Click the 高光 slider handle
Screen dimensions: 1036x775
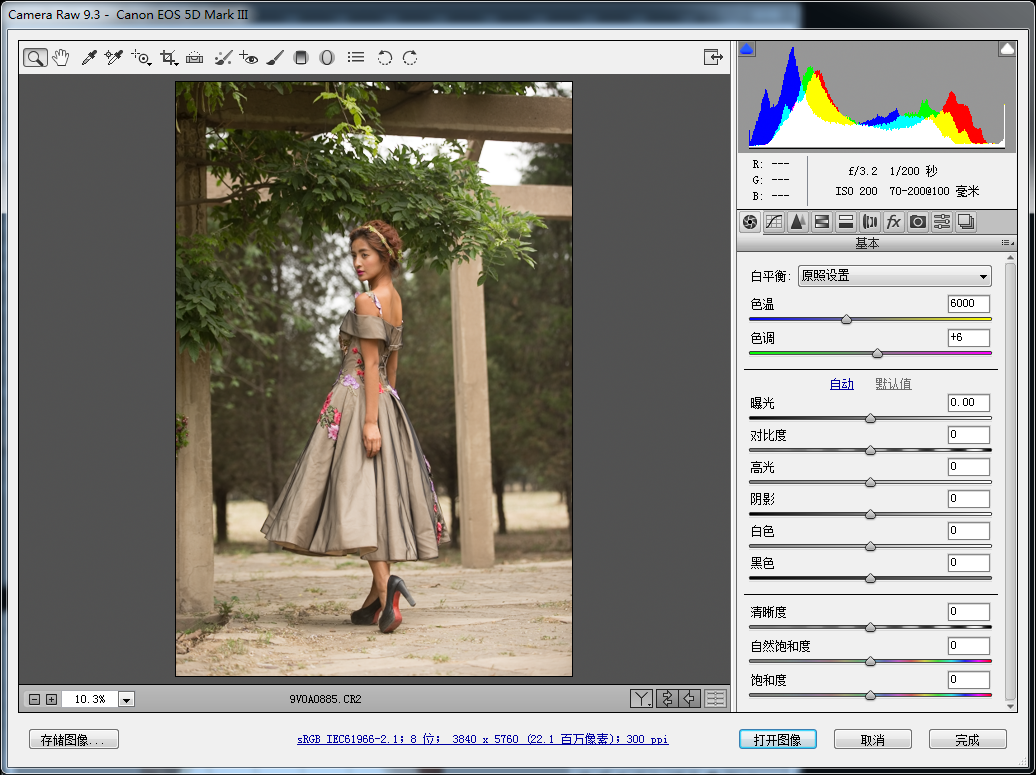click(870, 482)
